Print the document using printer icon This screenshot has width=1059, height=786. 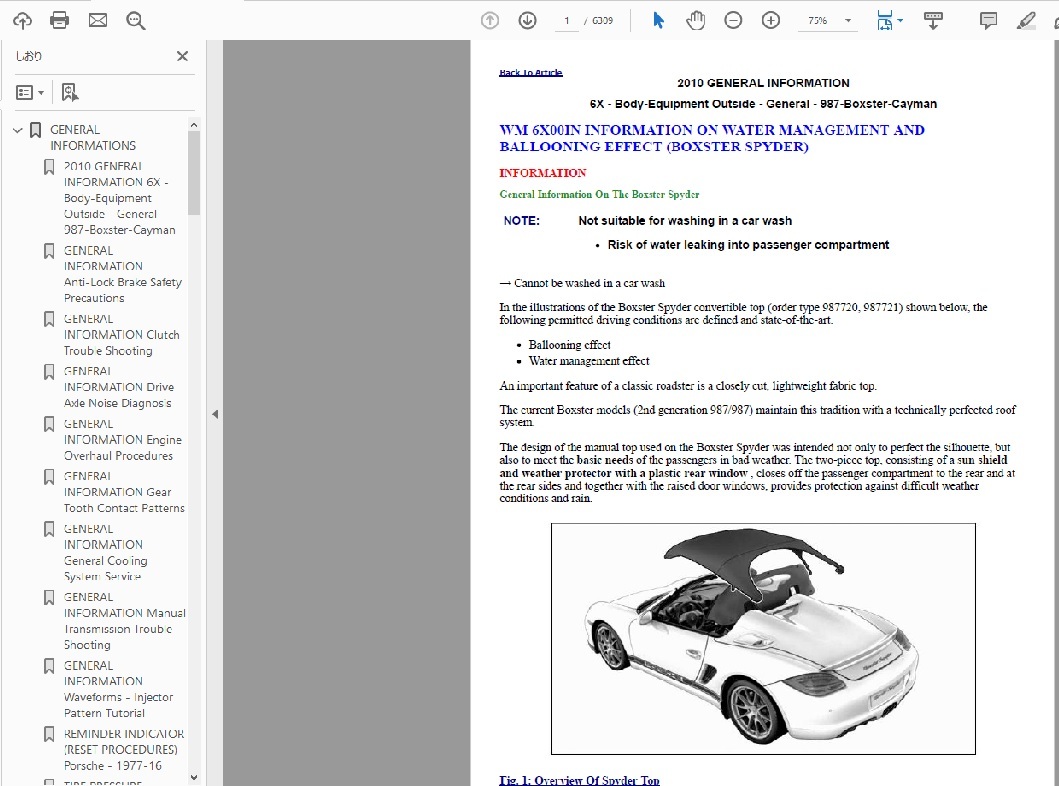tap(59, 20)
